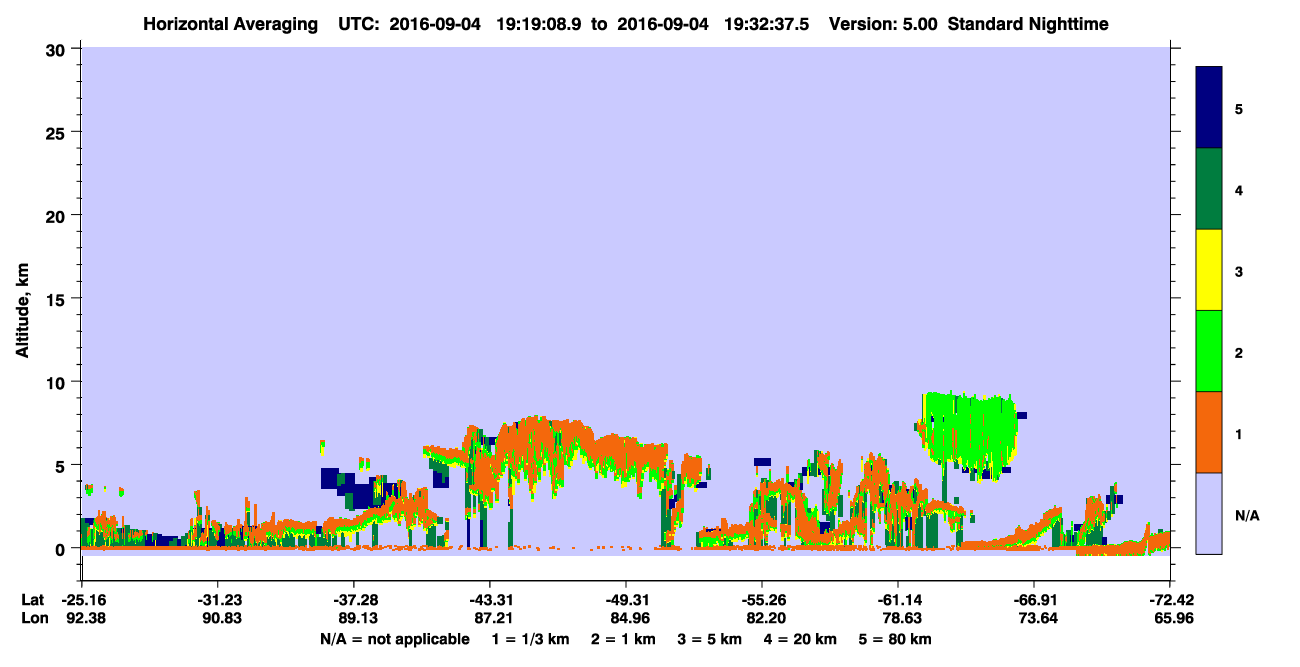The width and height of the screenshot is (1300, 667).
Task: Click the bright green colorbar segment labeled 2
Action: coord(1209,351)
